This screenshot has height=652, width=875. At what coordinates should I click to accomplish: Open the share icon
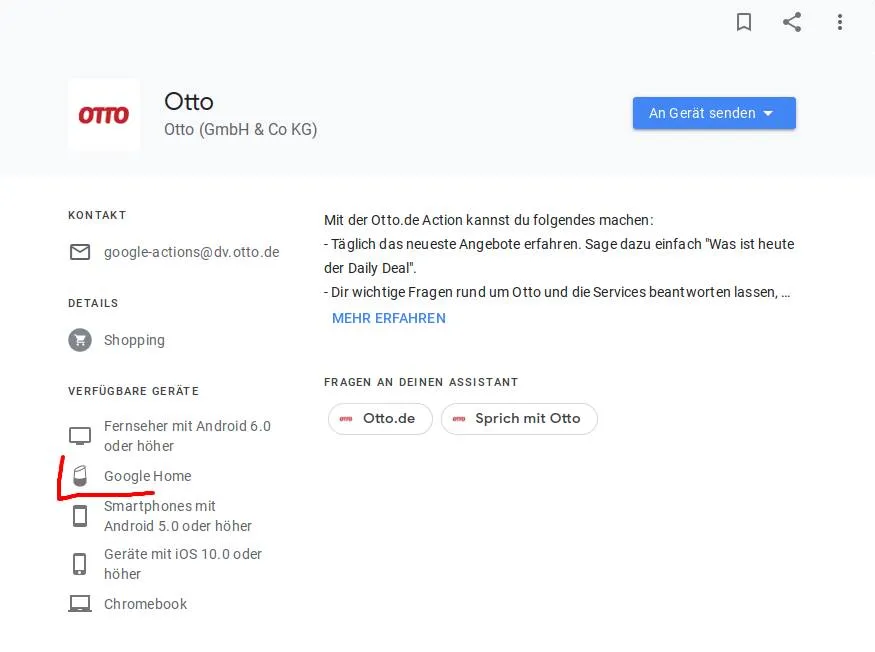click(792, 22)
